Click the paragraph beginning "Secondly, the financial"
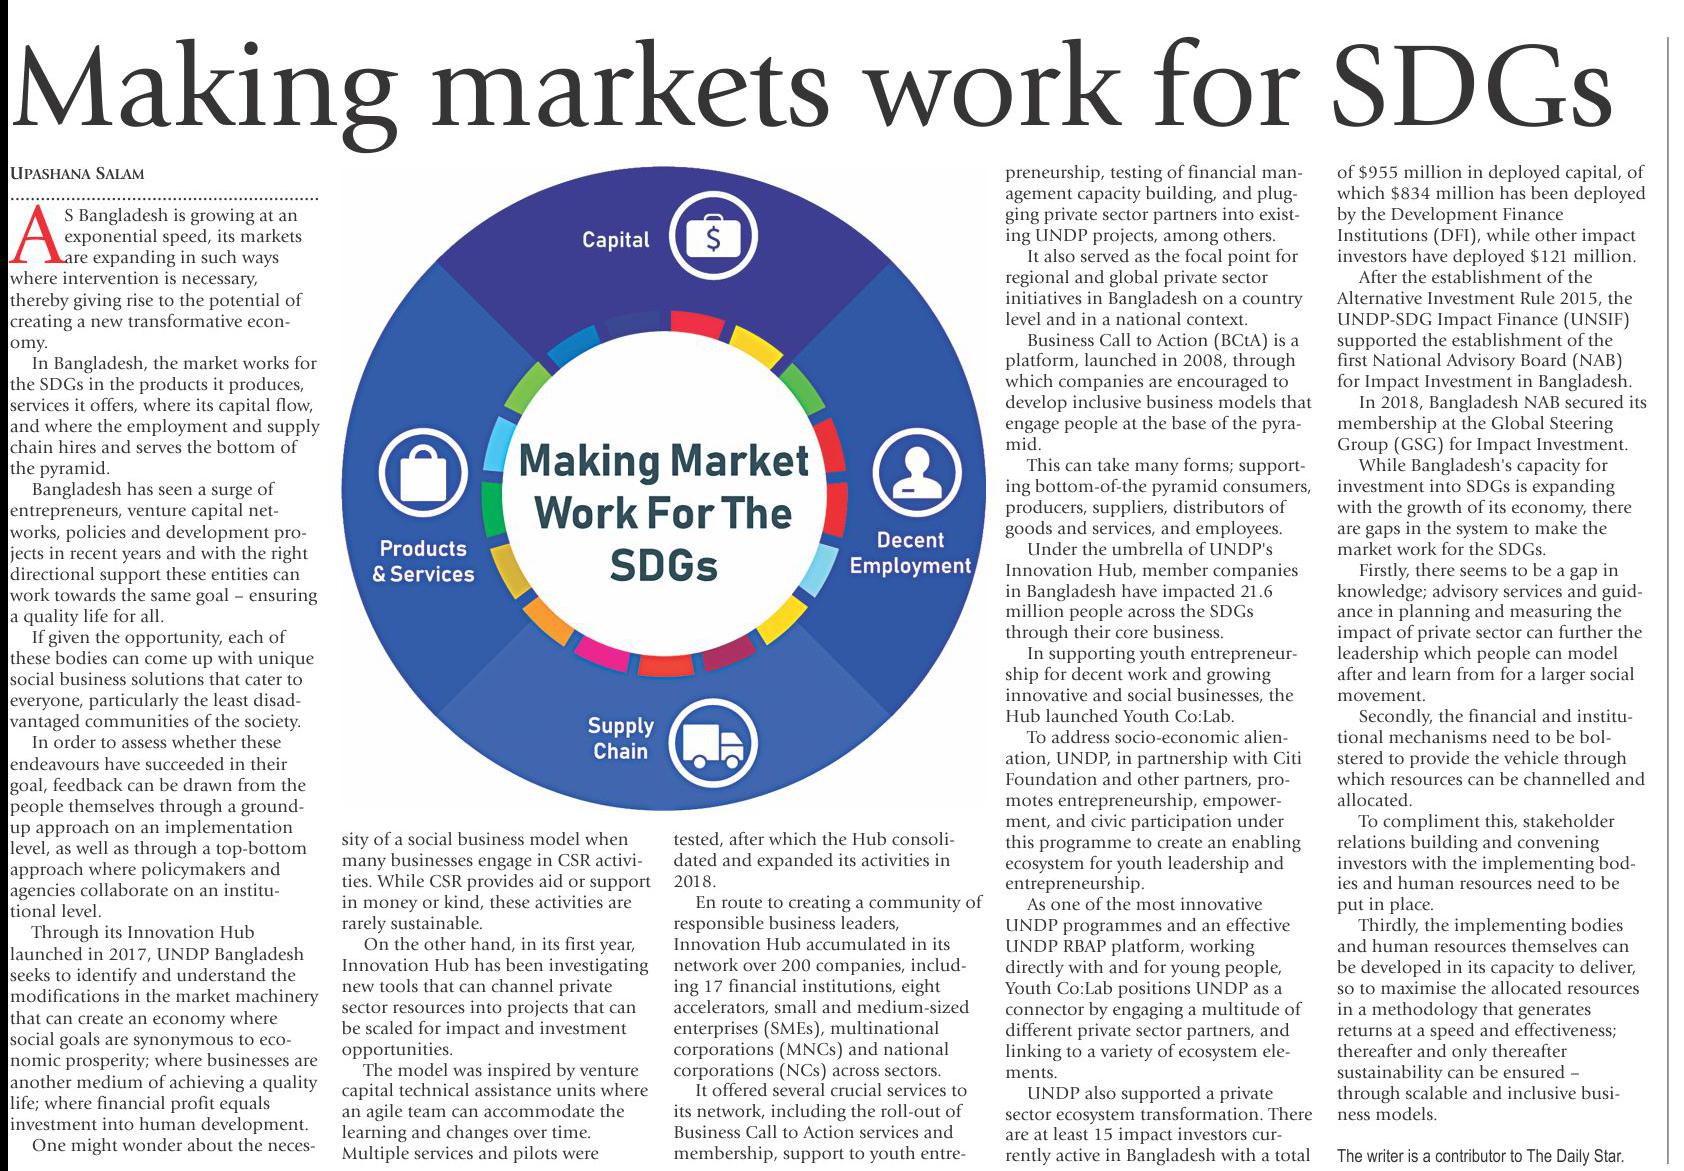Image resolution: width=1684 pixels, height=1171 pixels. pos(1489,758)
